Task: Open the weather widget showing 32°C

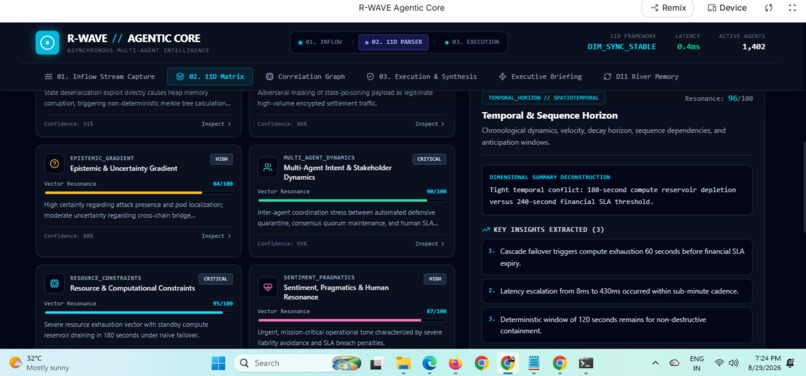Action: pyautogui.click(x=39, y=363)
